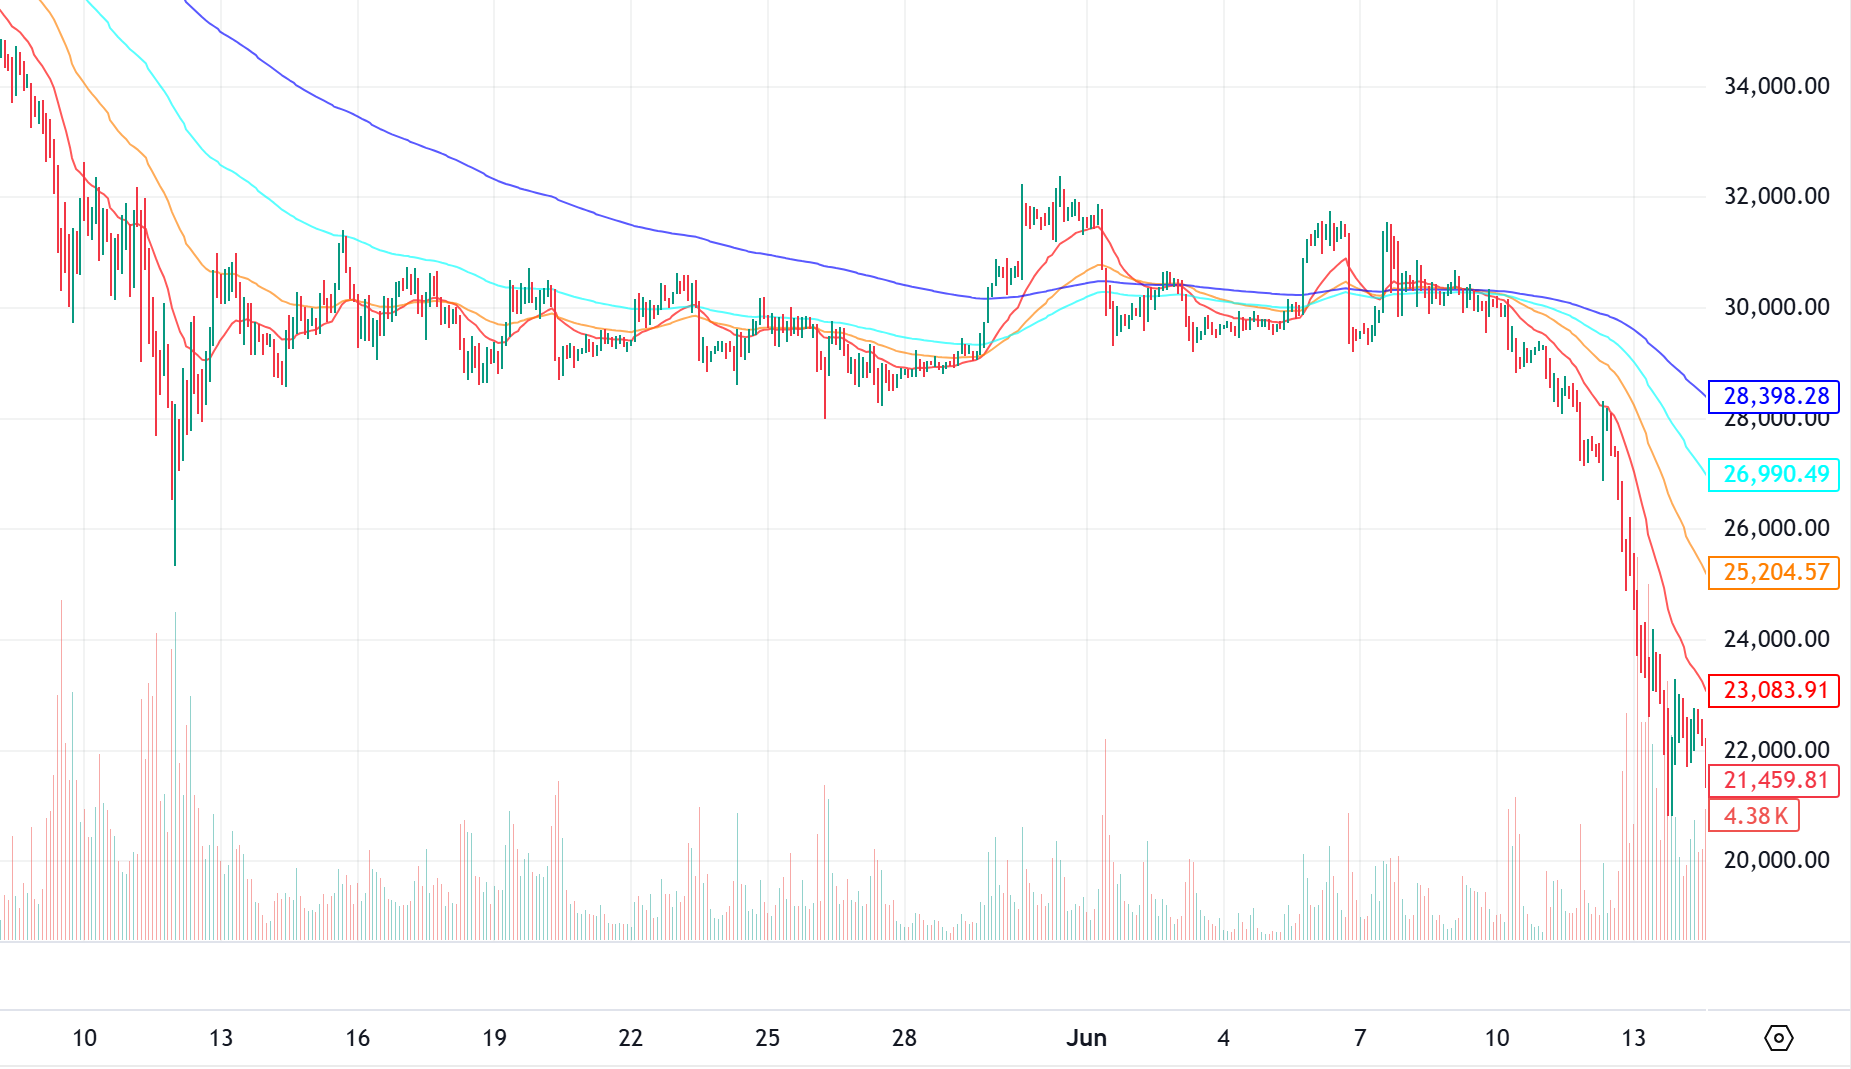The width and height of the screenshot is (1851, 1069).
Task: Select date 28 on the time axis
Action: coord(904,1038)
